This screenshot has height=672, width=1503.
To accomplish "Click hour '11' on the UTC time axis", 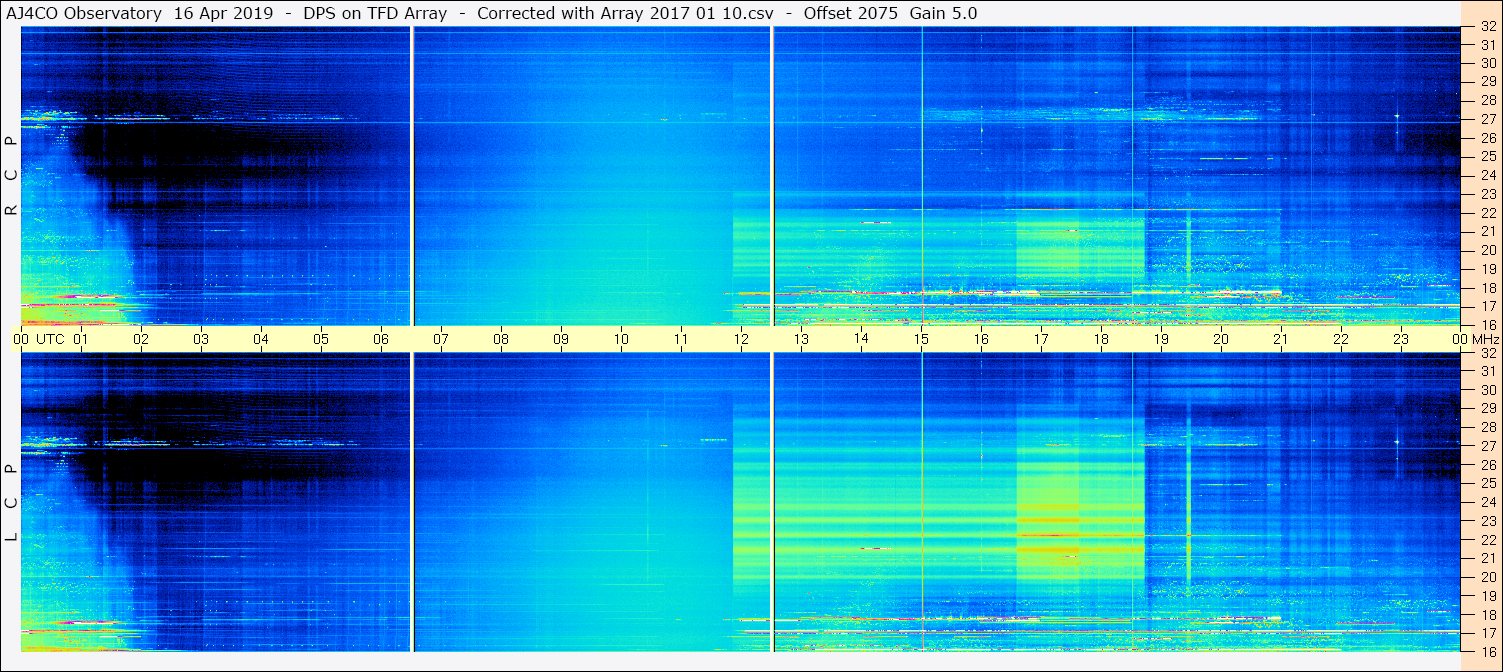I will 681,339.
